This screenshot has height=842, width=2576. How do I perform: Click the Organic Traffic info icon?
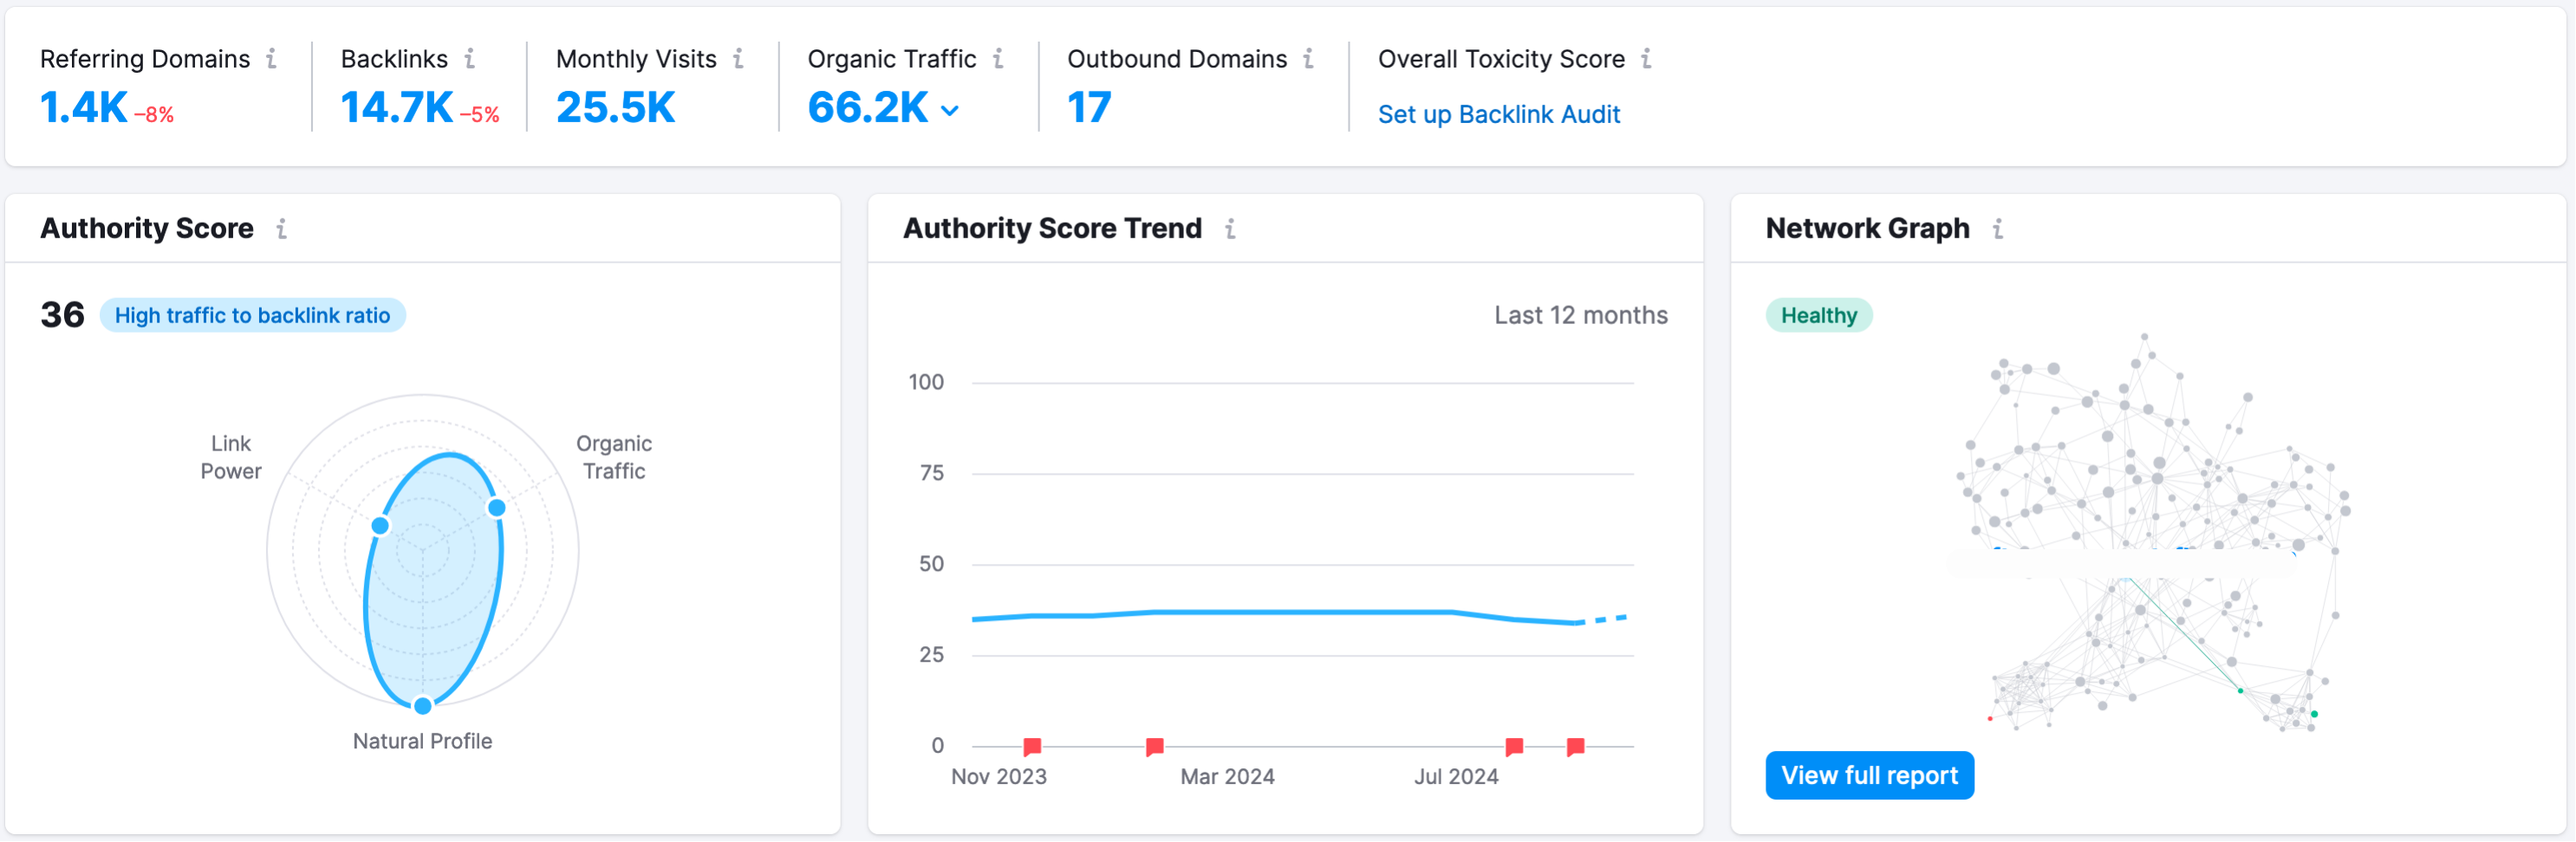[999, 60]
